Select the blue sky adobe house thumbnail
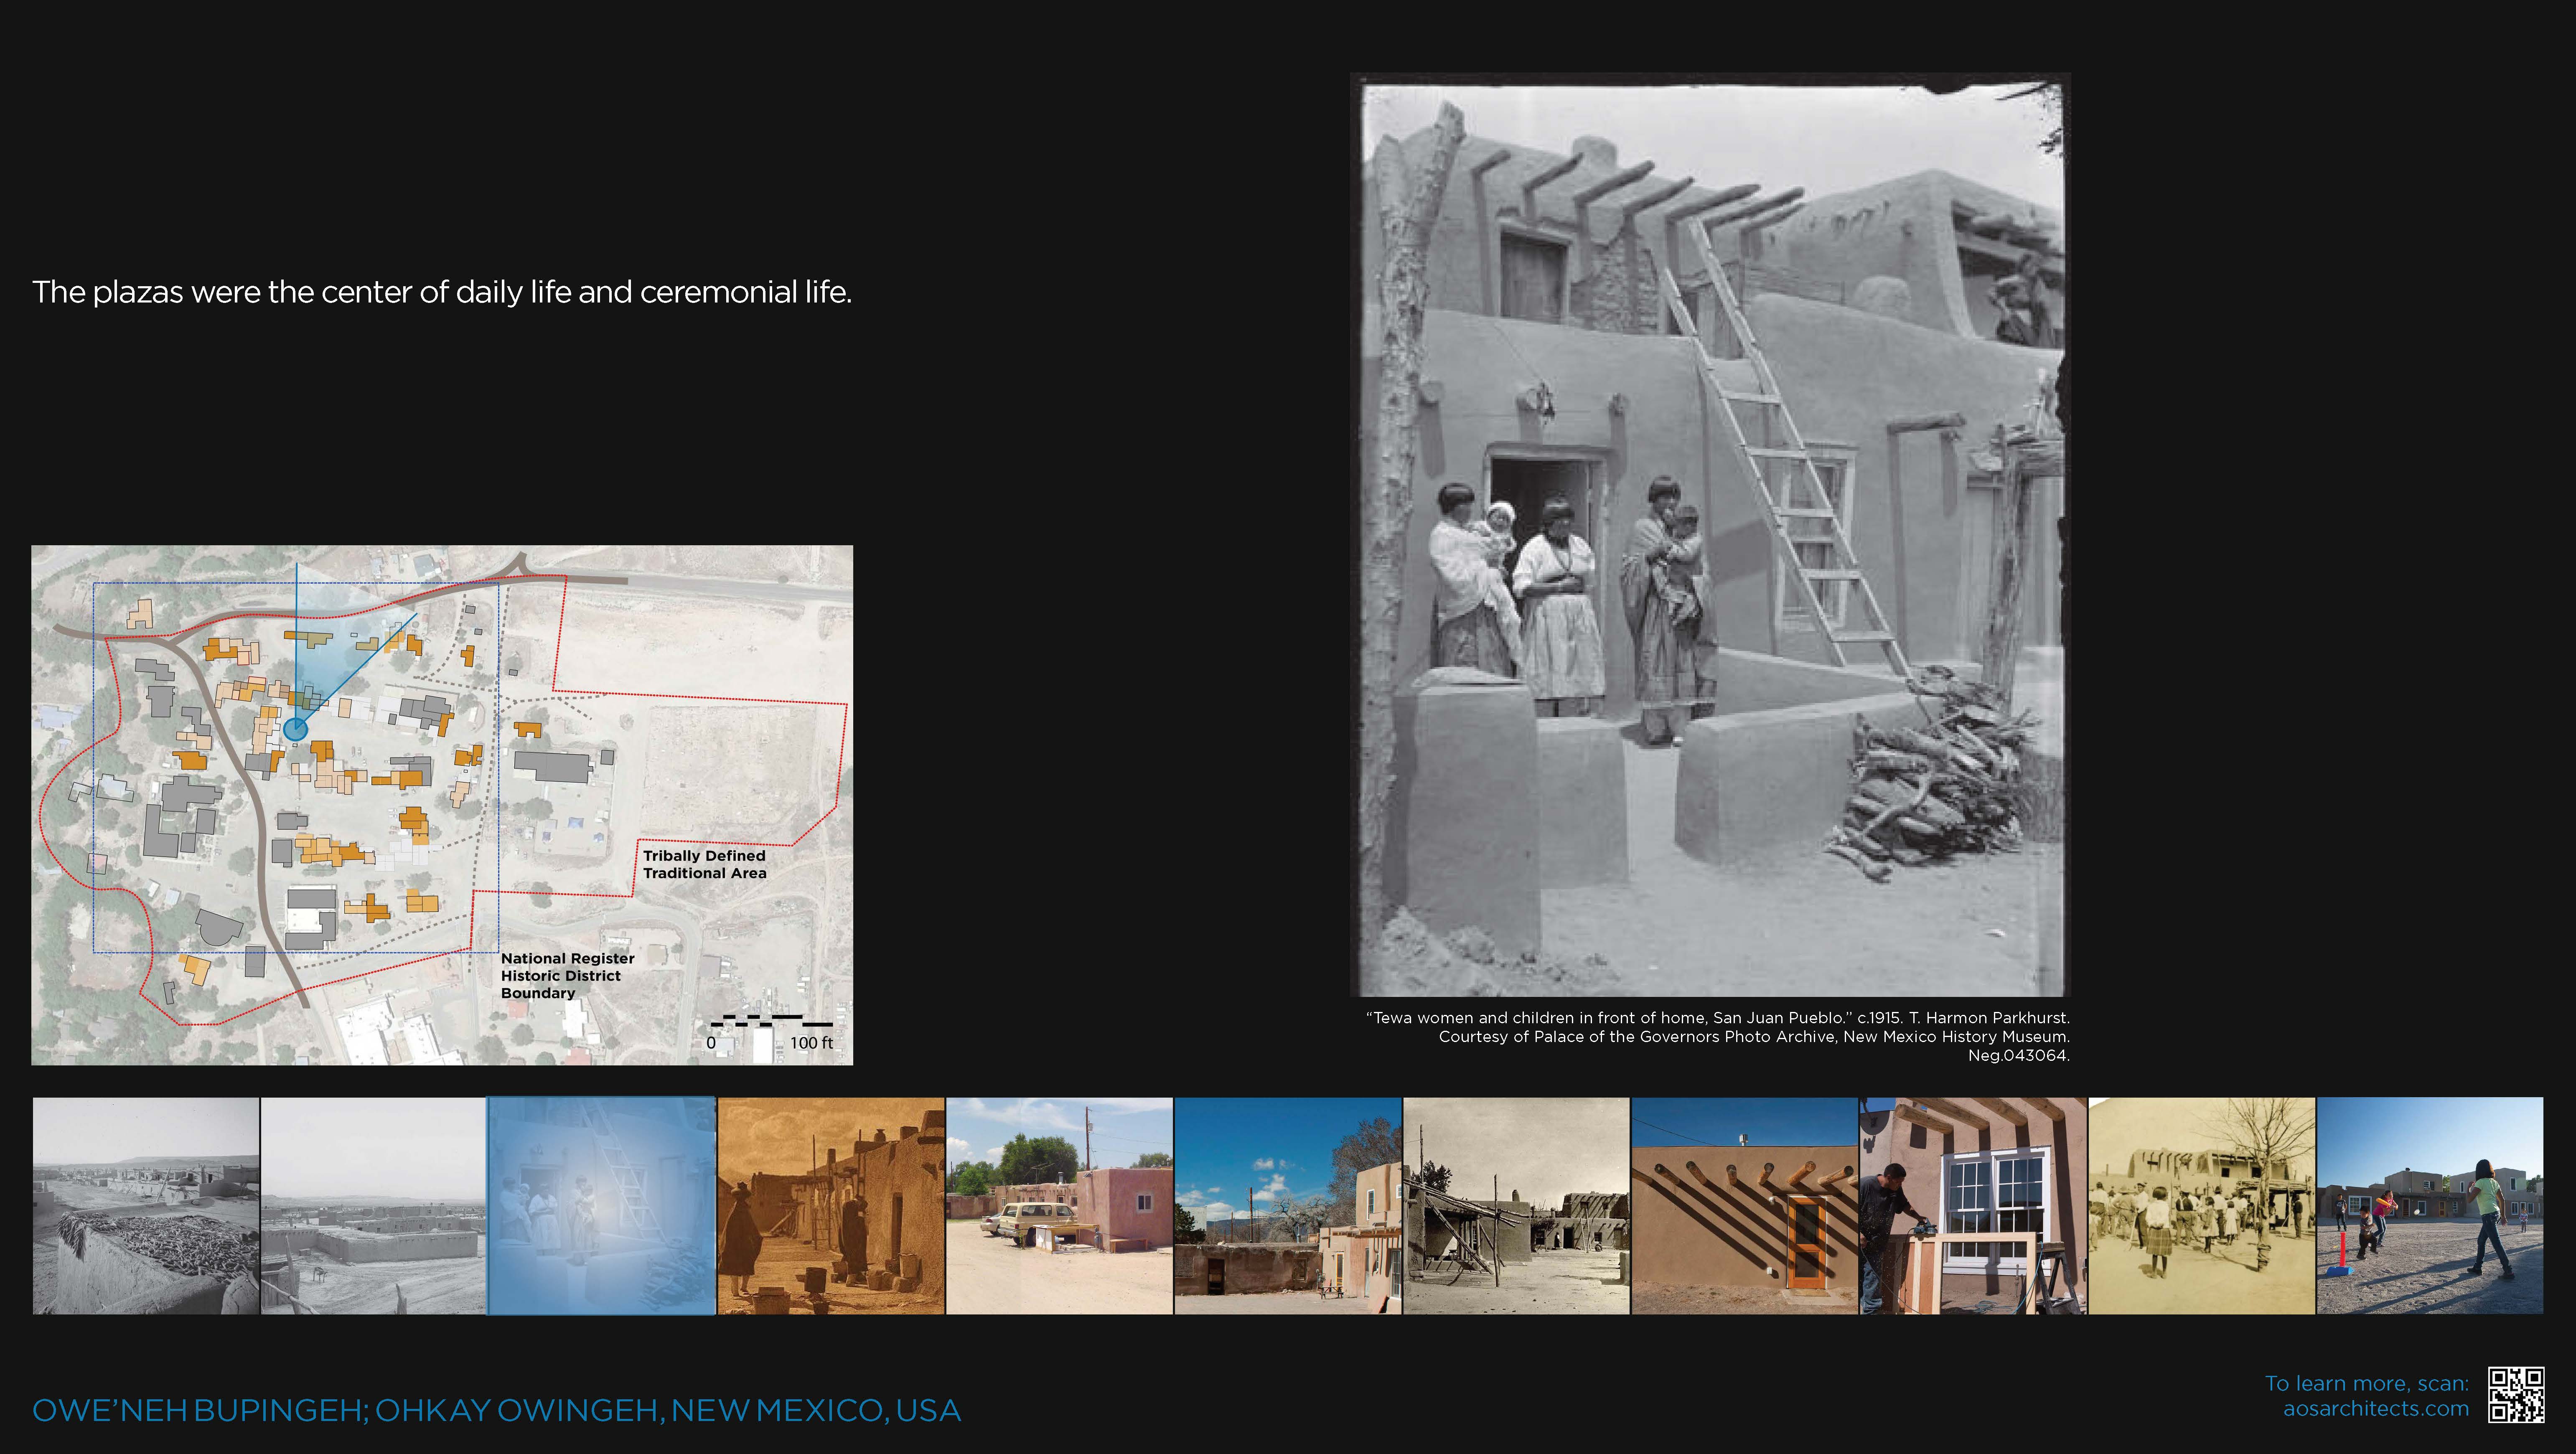This screenshot has height=1454, width=2576. (x=1288, y=1206)
